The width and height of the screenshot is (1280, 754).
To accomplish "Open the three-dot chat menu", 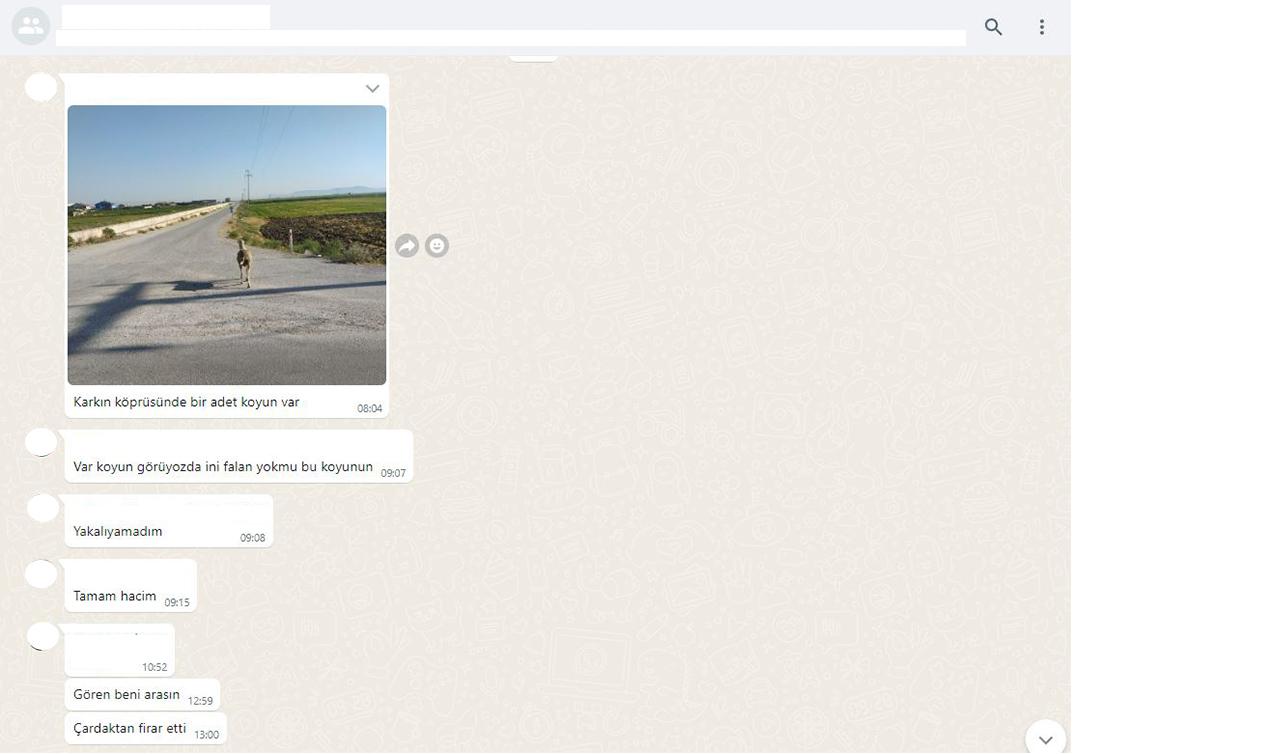I will point(1041,27).
